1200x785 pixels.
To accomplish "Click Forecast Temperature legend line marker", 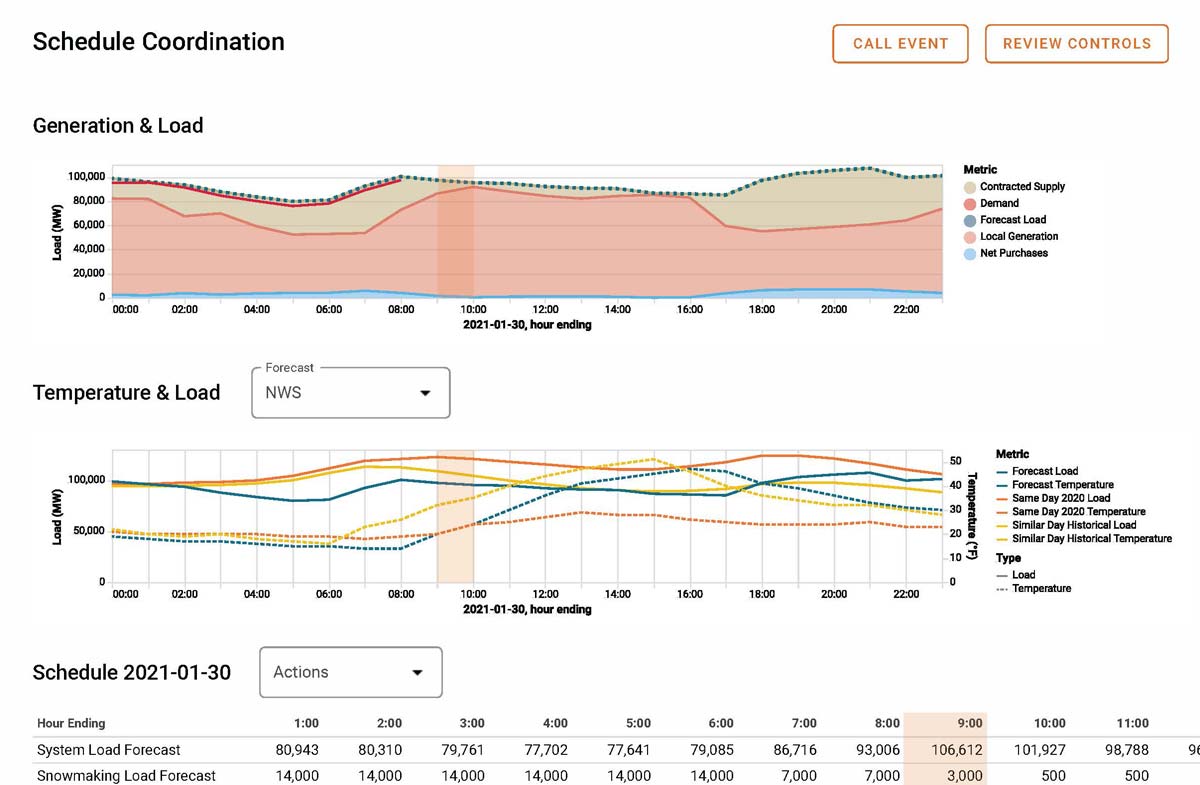I will click(x=1003, y=485).
